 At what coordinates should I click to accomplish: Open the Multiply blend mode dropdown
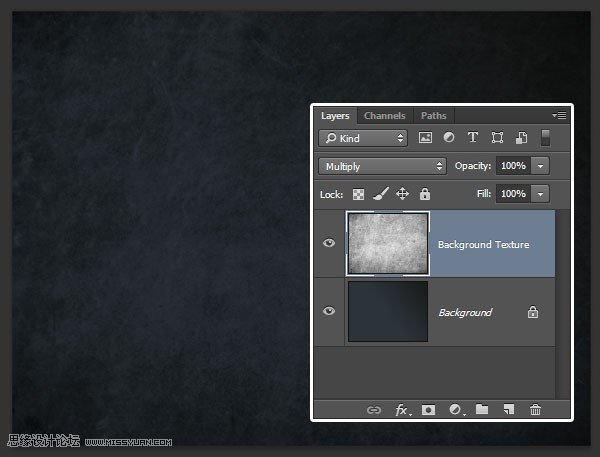pos(382,166)
